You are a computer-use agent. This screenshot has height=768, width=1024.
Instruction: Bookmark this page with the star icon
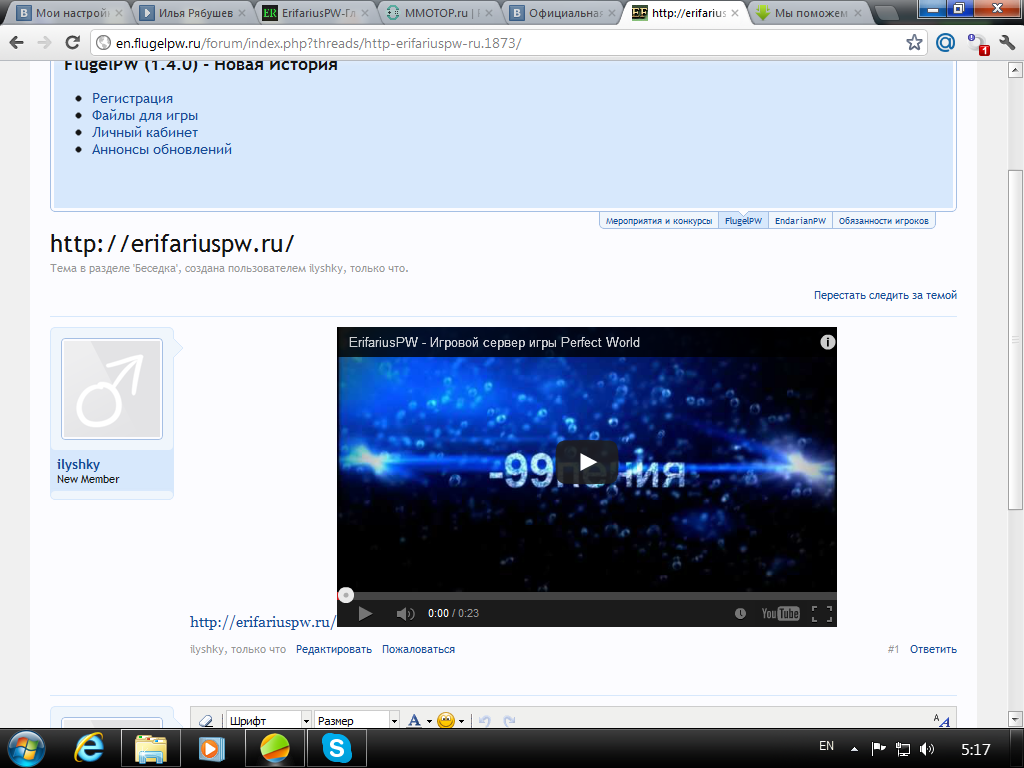pyautogui.click(x=914, y=43)
